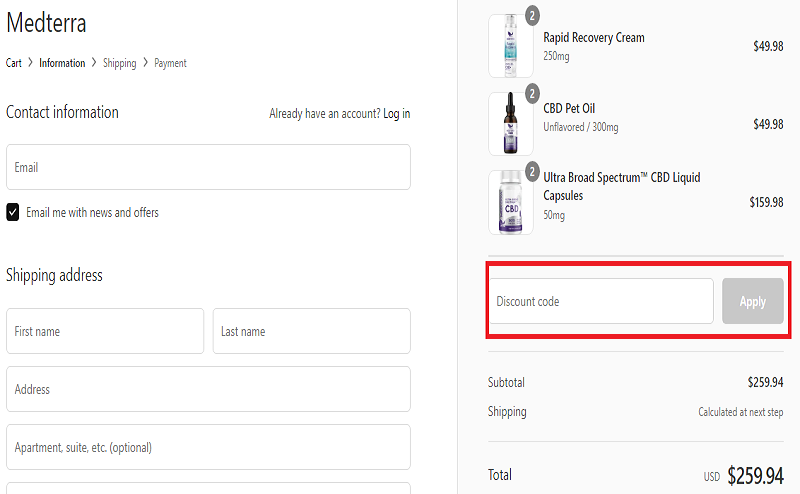Select the Payment breadcrumb step
The height and width of the screenshot is (494, 800).
point(170,63)
